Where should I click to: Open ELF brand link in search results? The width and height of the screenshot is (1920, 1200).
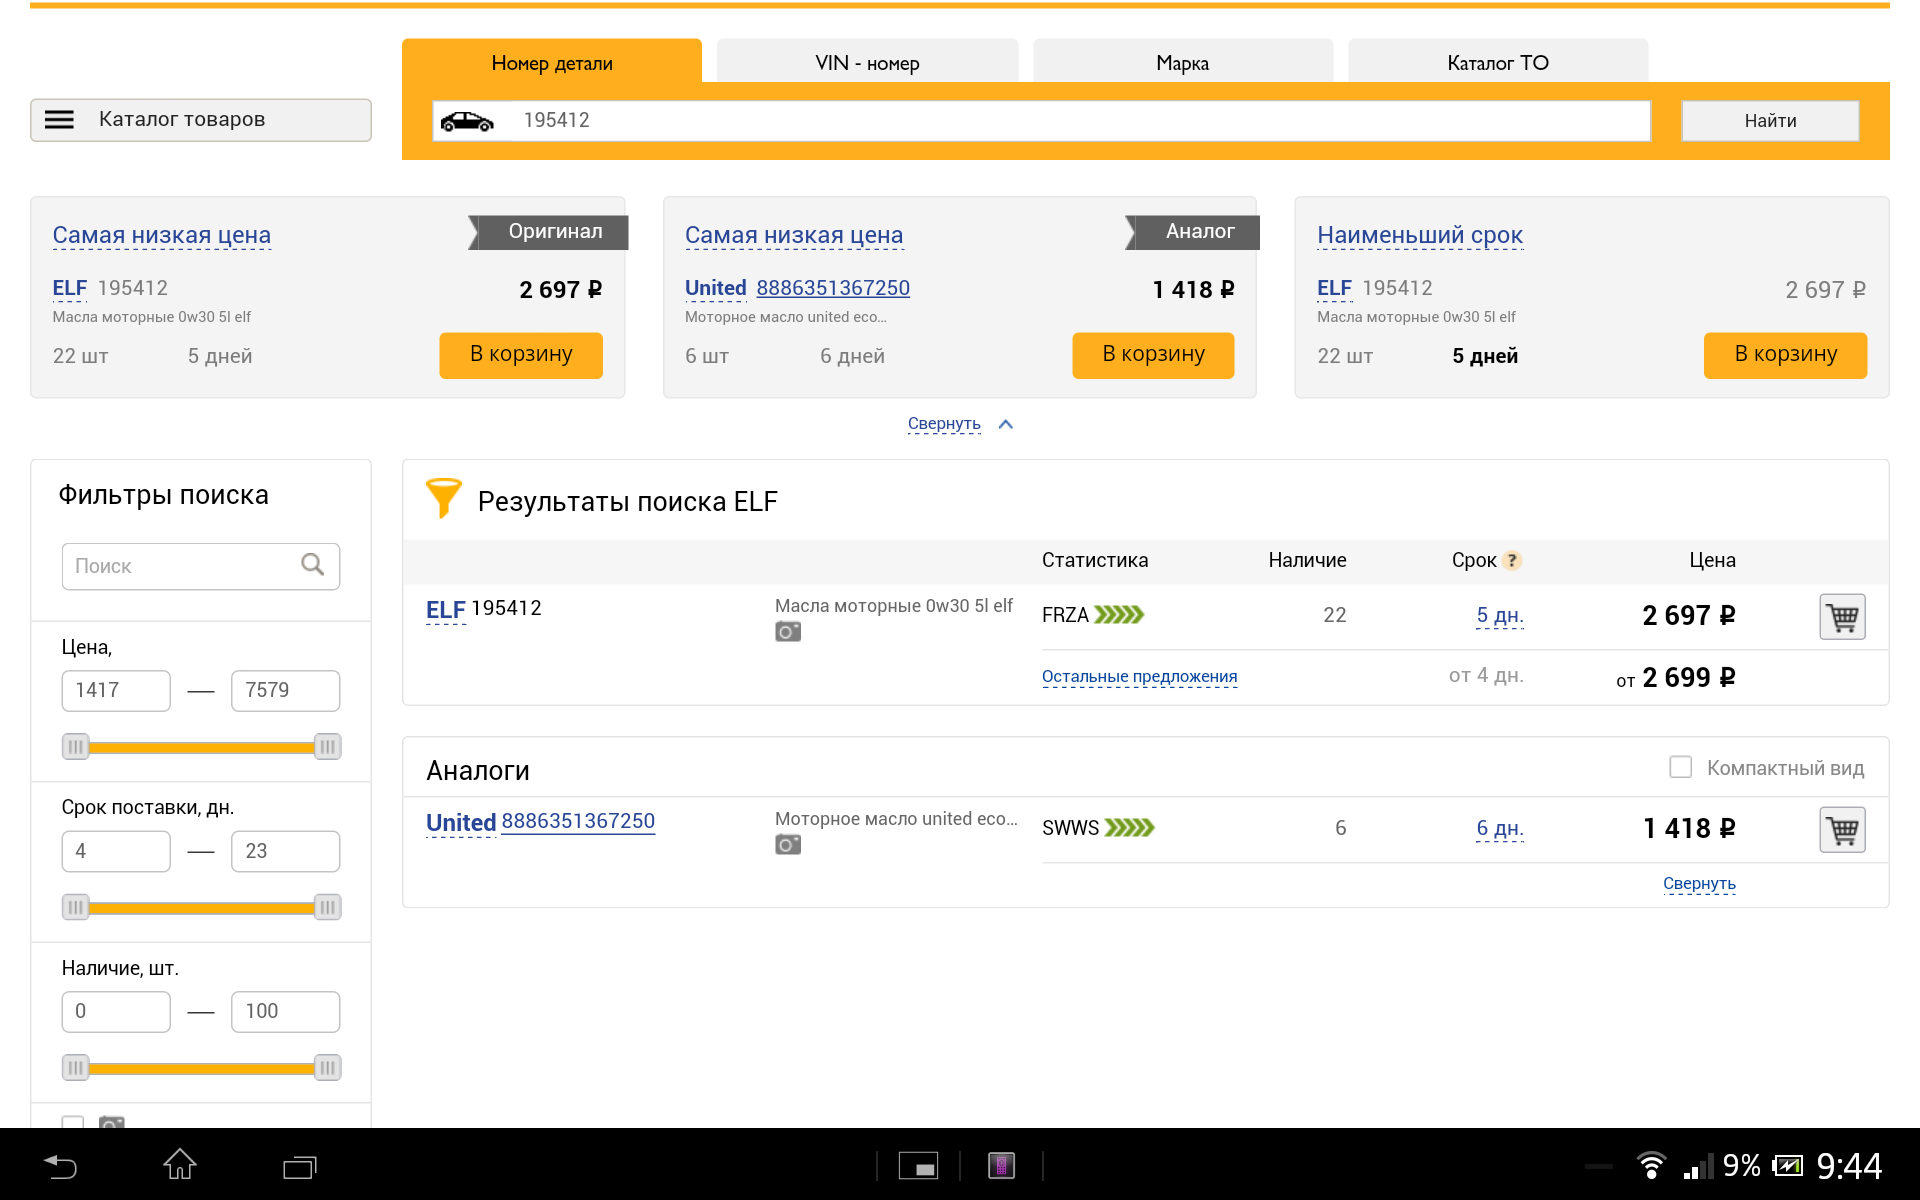click(x=446, y=610)
